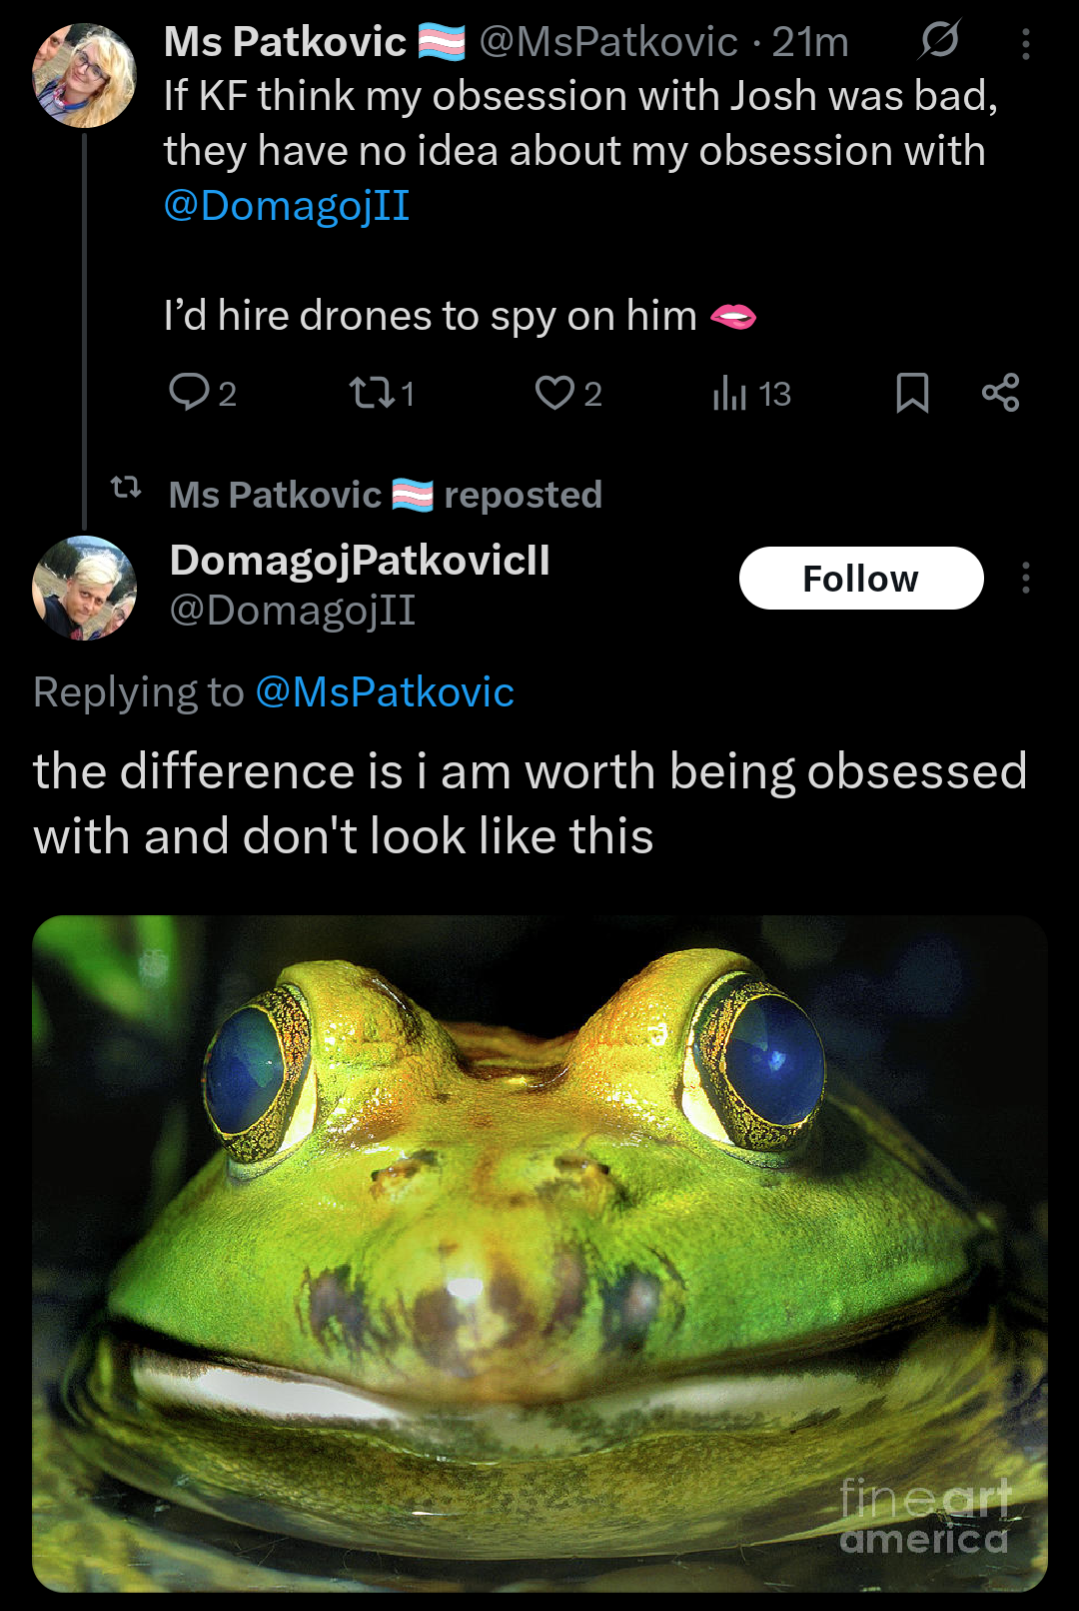
Task: View tweet analytics bar chart icon
Action: (730, 393)
